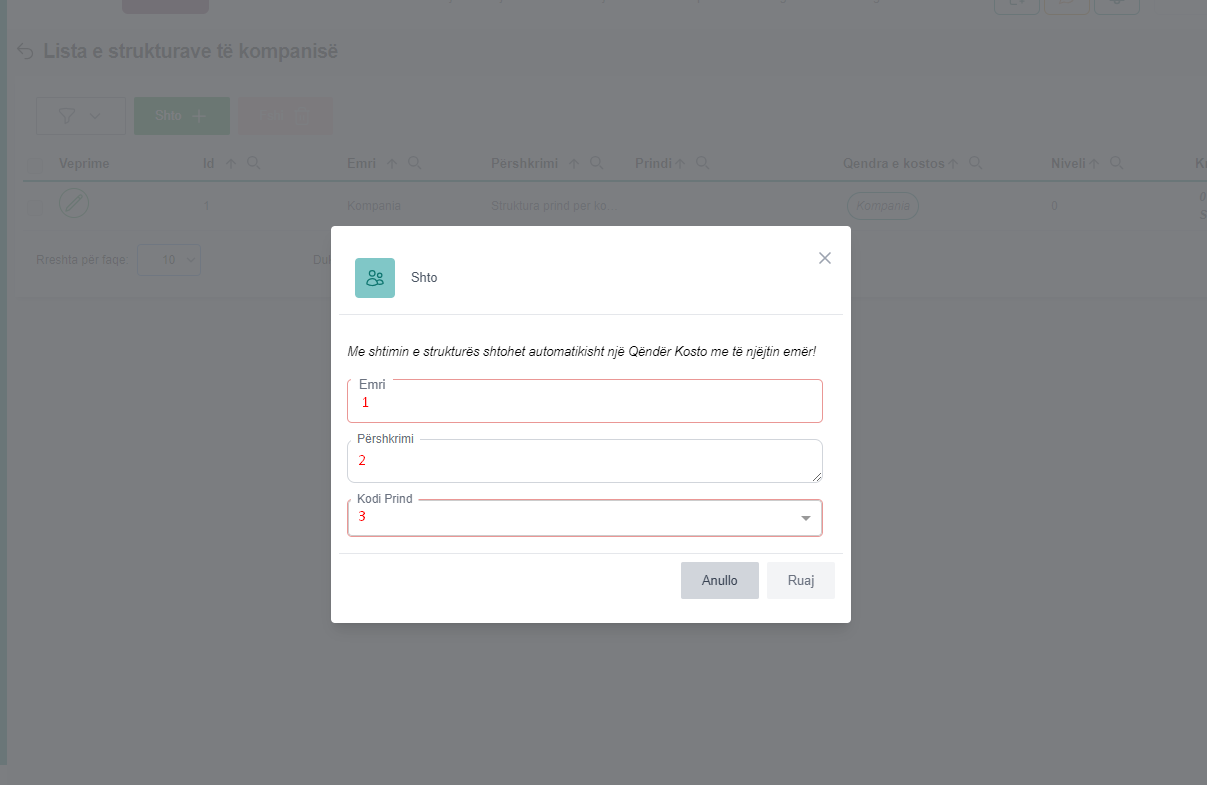Click the people icon in dialog header
The height and width of the screenshot is (785, 1207).
(x=375, y=278)
